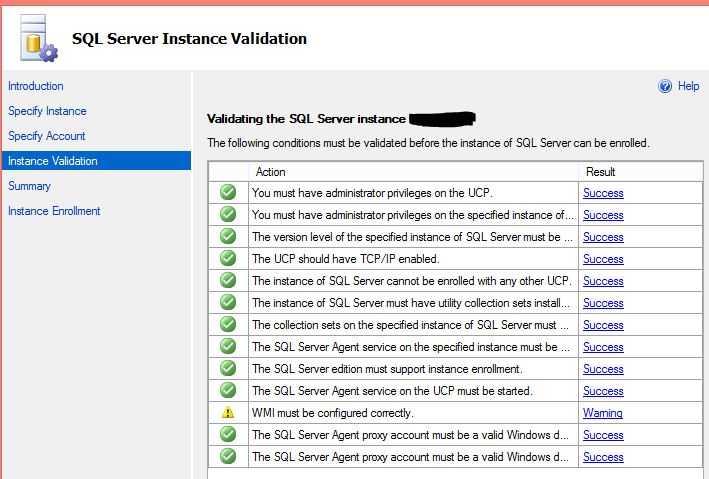Open Success link for TCP/IP enabled row
709x479 pixels.
point(603,259)
